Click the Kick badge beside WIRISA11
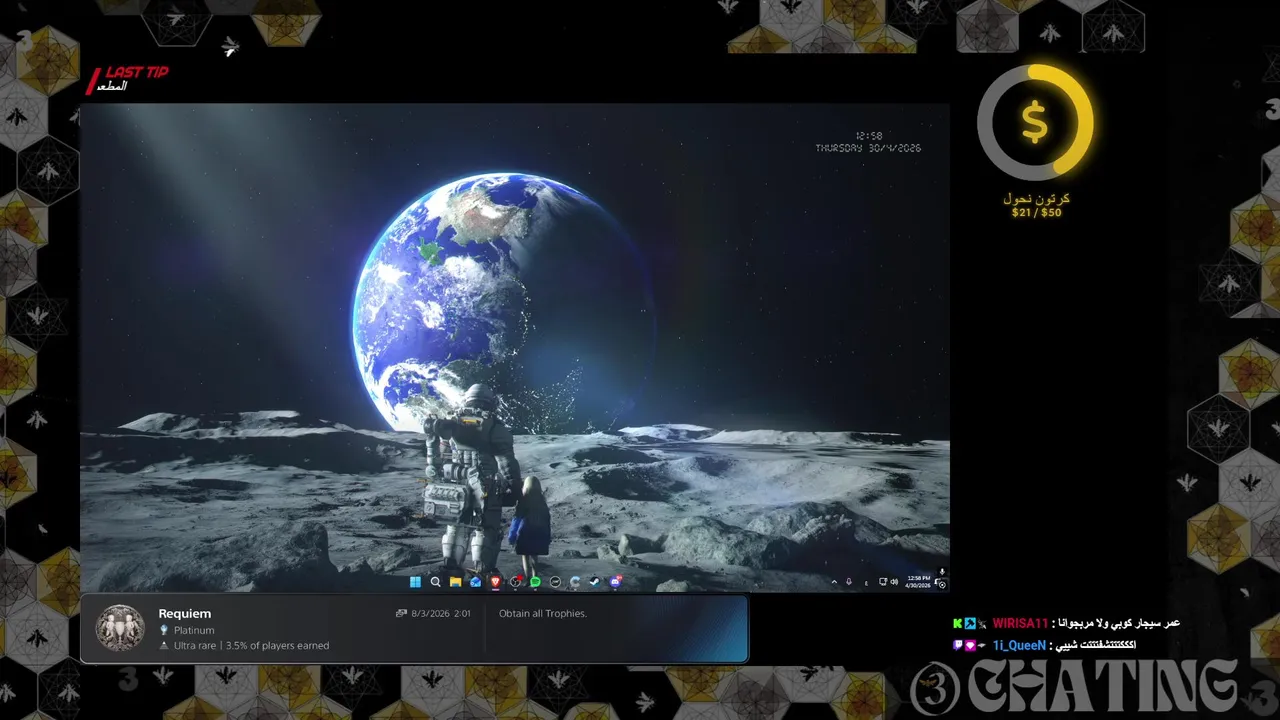Screen dimensions: 1280x720 tap(958, 623)
